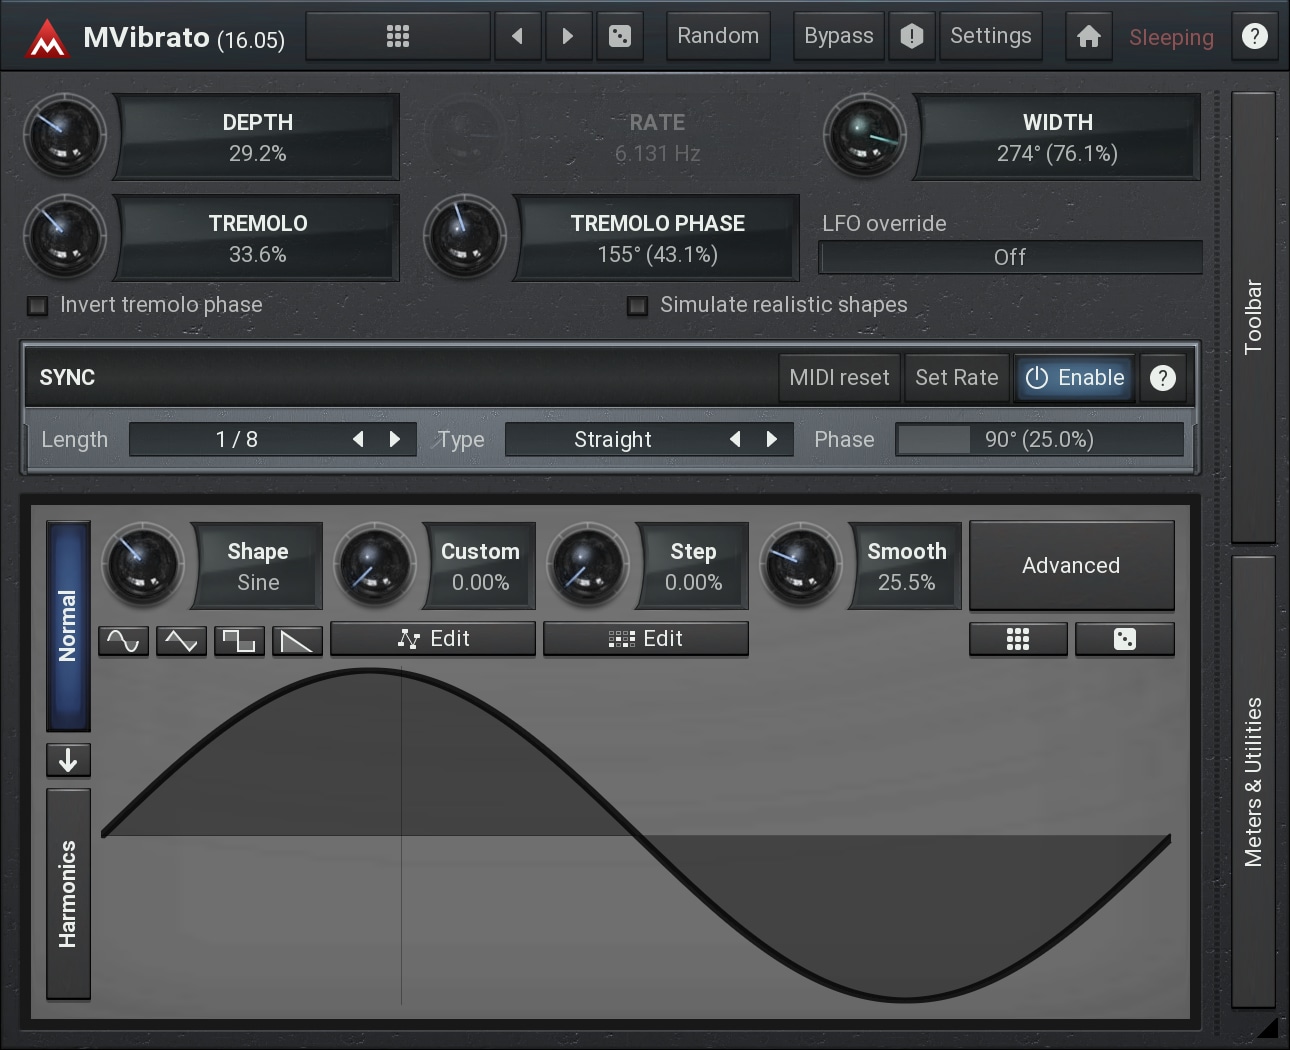This screenshot has width=1290, height=1050.
Task: Toggle the sync Enable button
Action: pyautogui.click(x=1075, y=378)
